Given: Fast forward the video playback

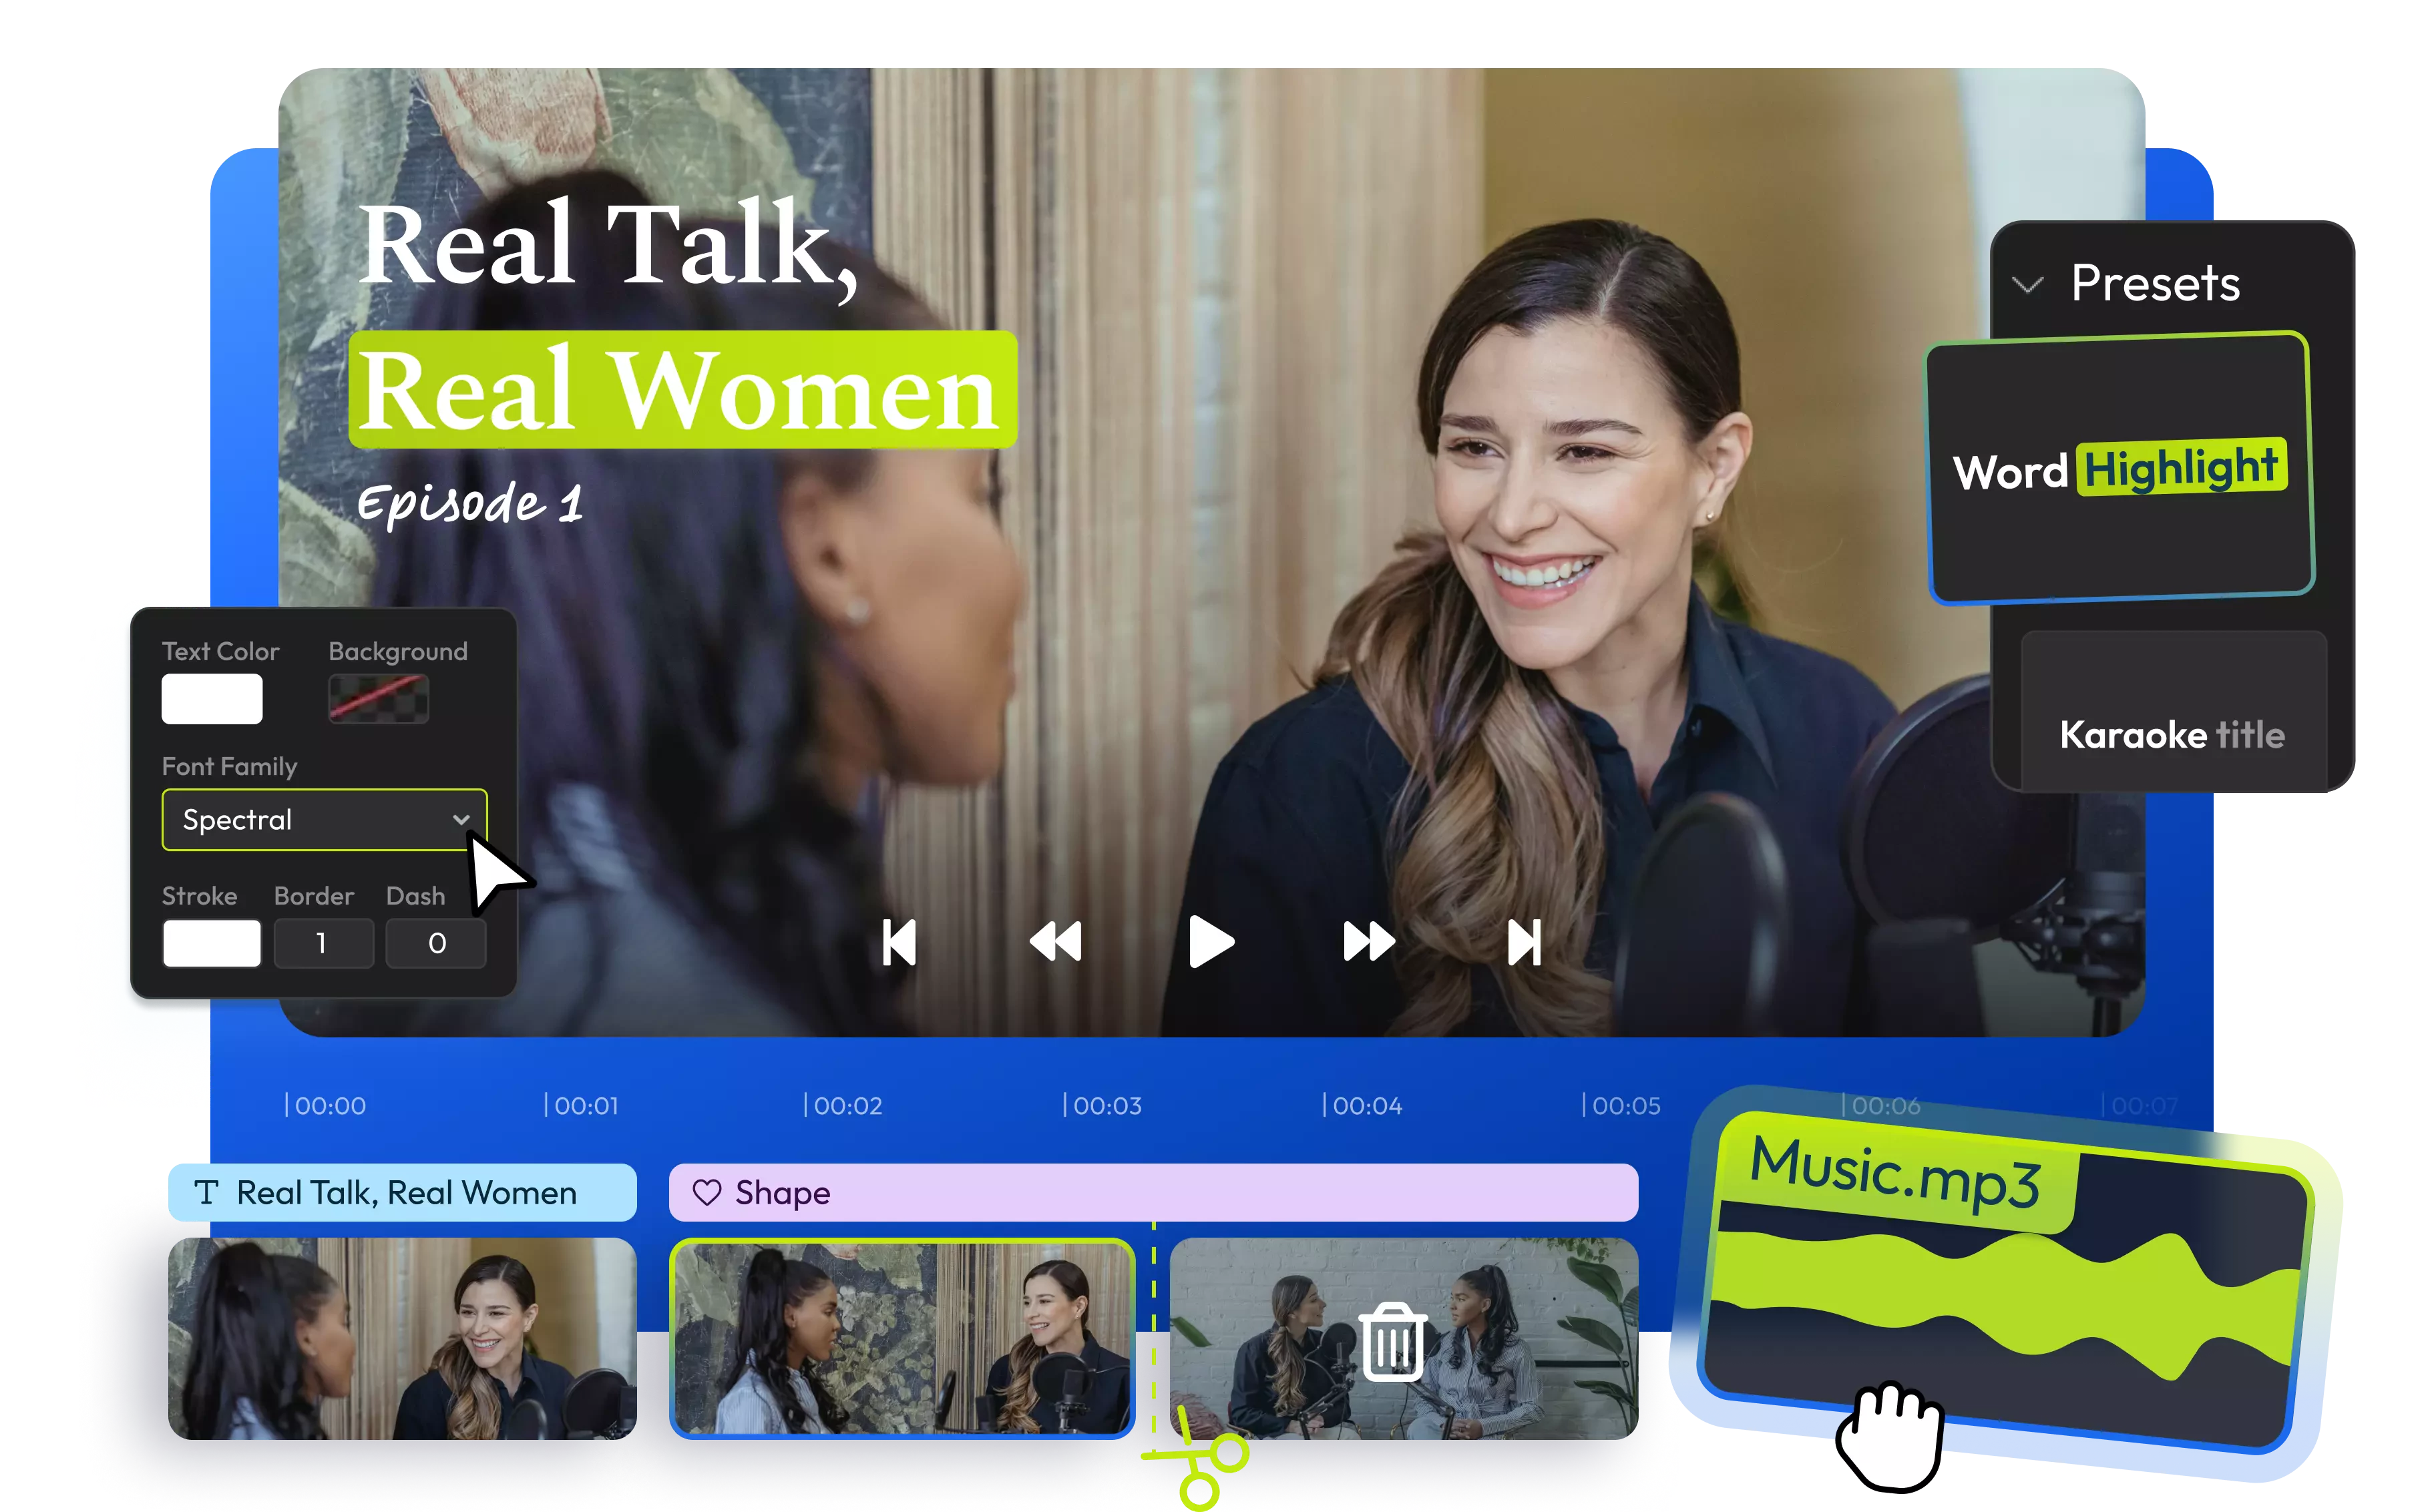Looking at the screenshot, I should click(1368, 942).
